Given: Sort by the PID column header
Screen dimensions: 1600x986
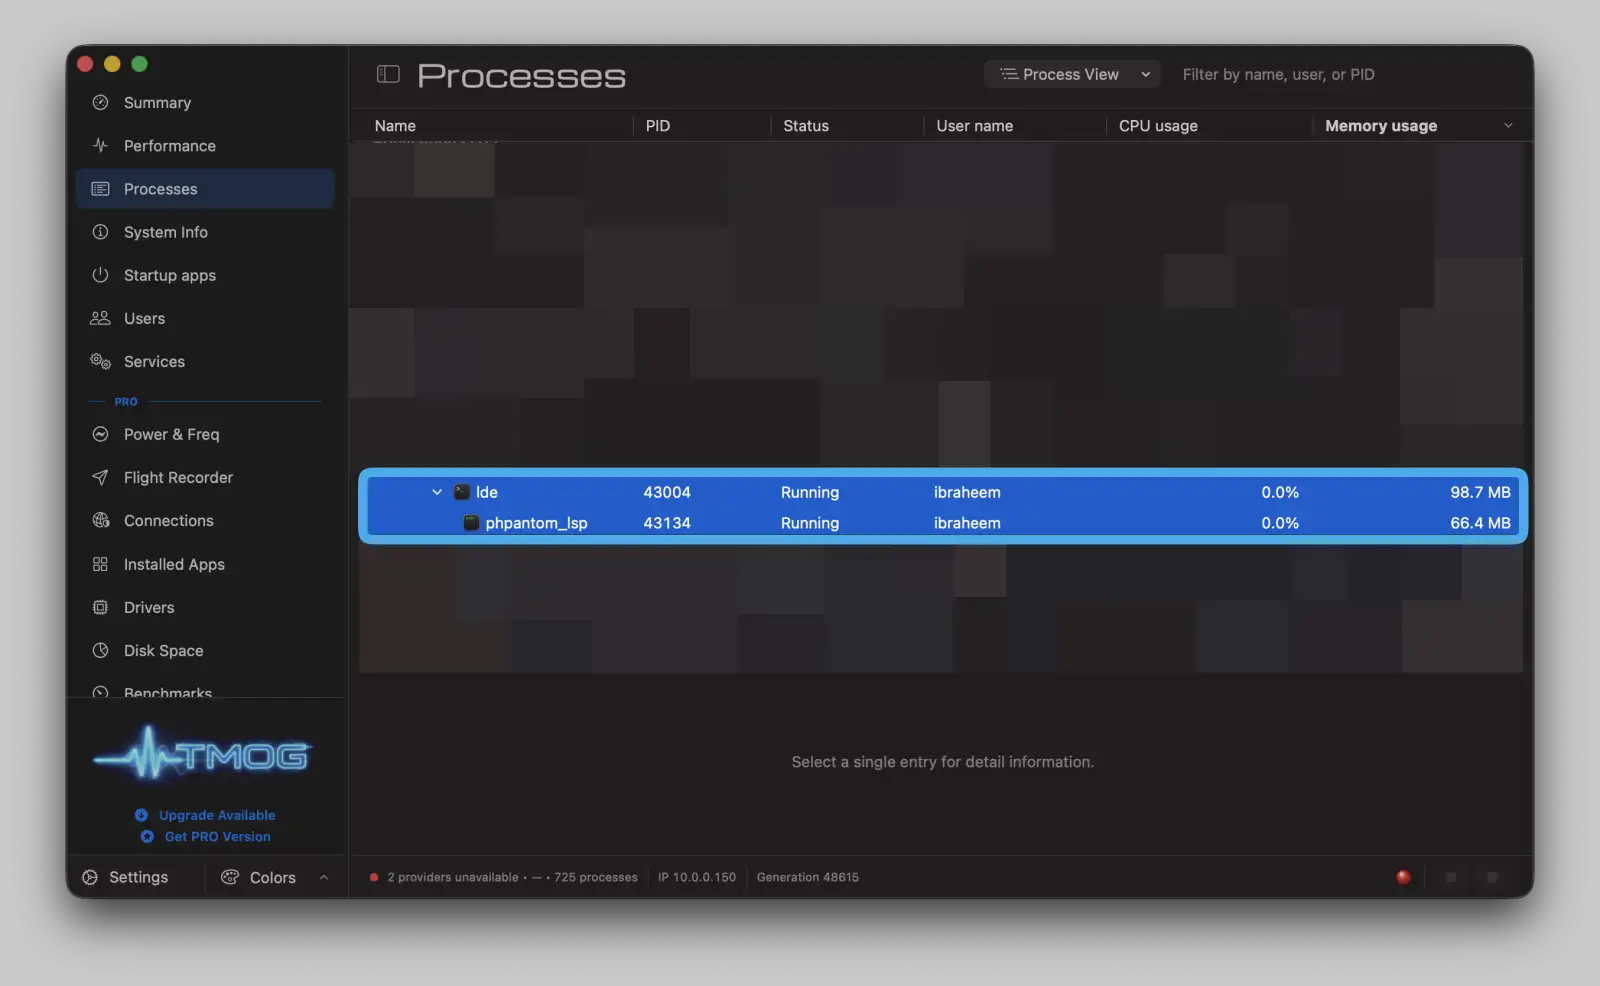Looking at the screenshot, I should pyautogui.click(x=658, y=126).
